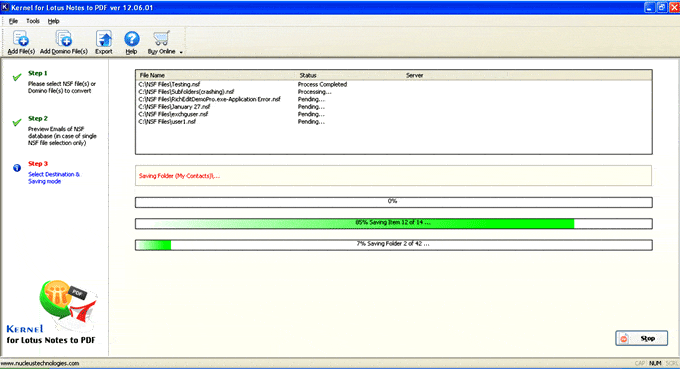Click the Step 3 blue info icon
Viewport: 680px width, 369px height.
tap(17, 168)
